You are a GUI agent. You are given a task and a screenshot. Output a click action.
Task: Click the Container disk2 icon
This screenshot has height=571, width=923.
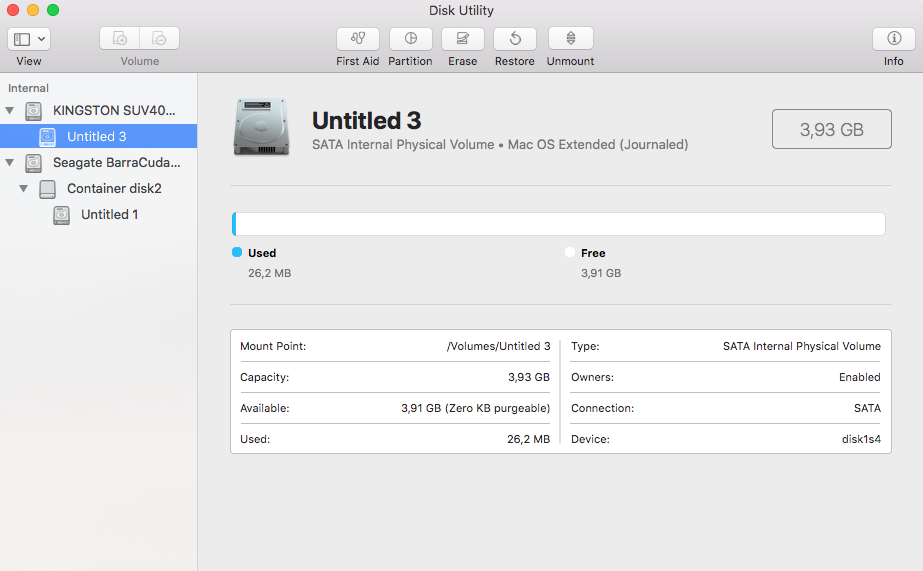[47, 189]
